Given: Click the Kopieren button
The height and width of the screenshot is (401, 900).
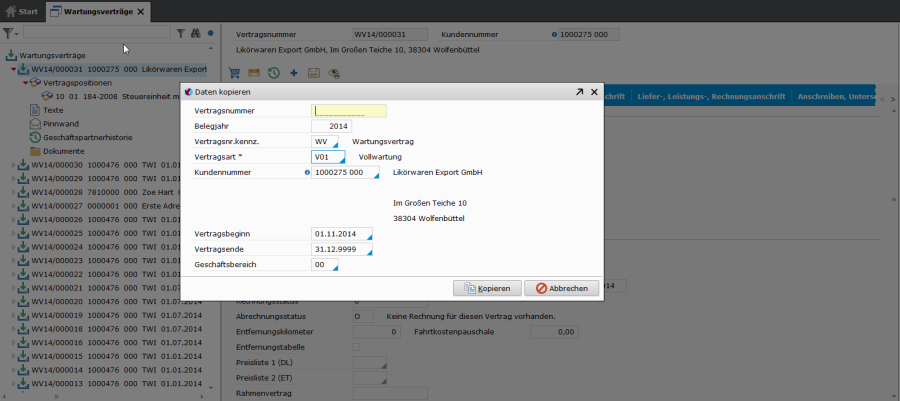Looking at the screenshot, I should coord(487,289).
